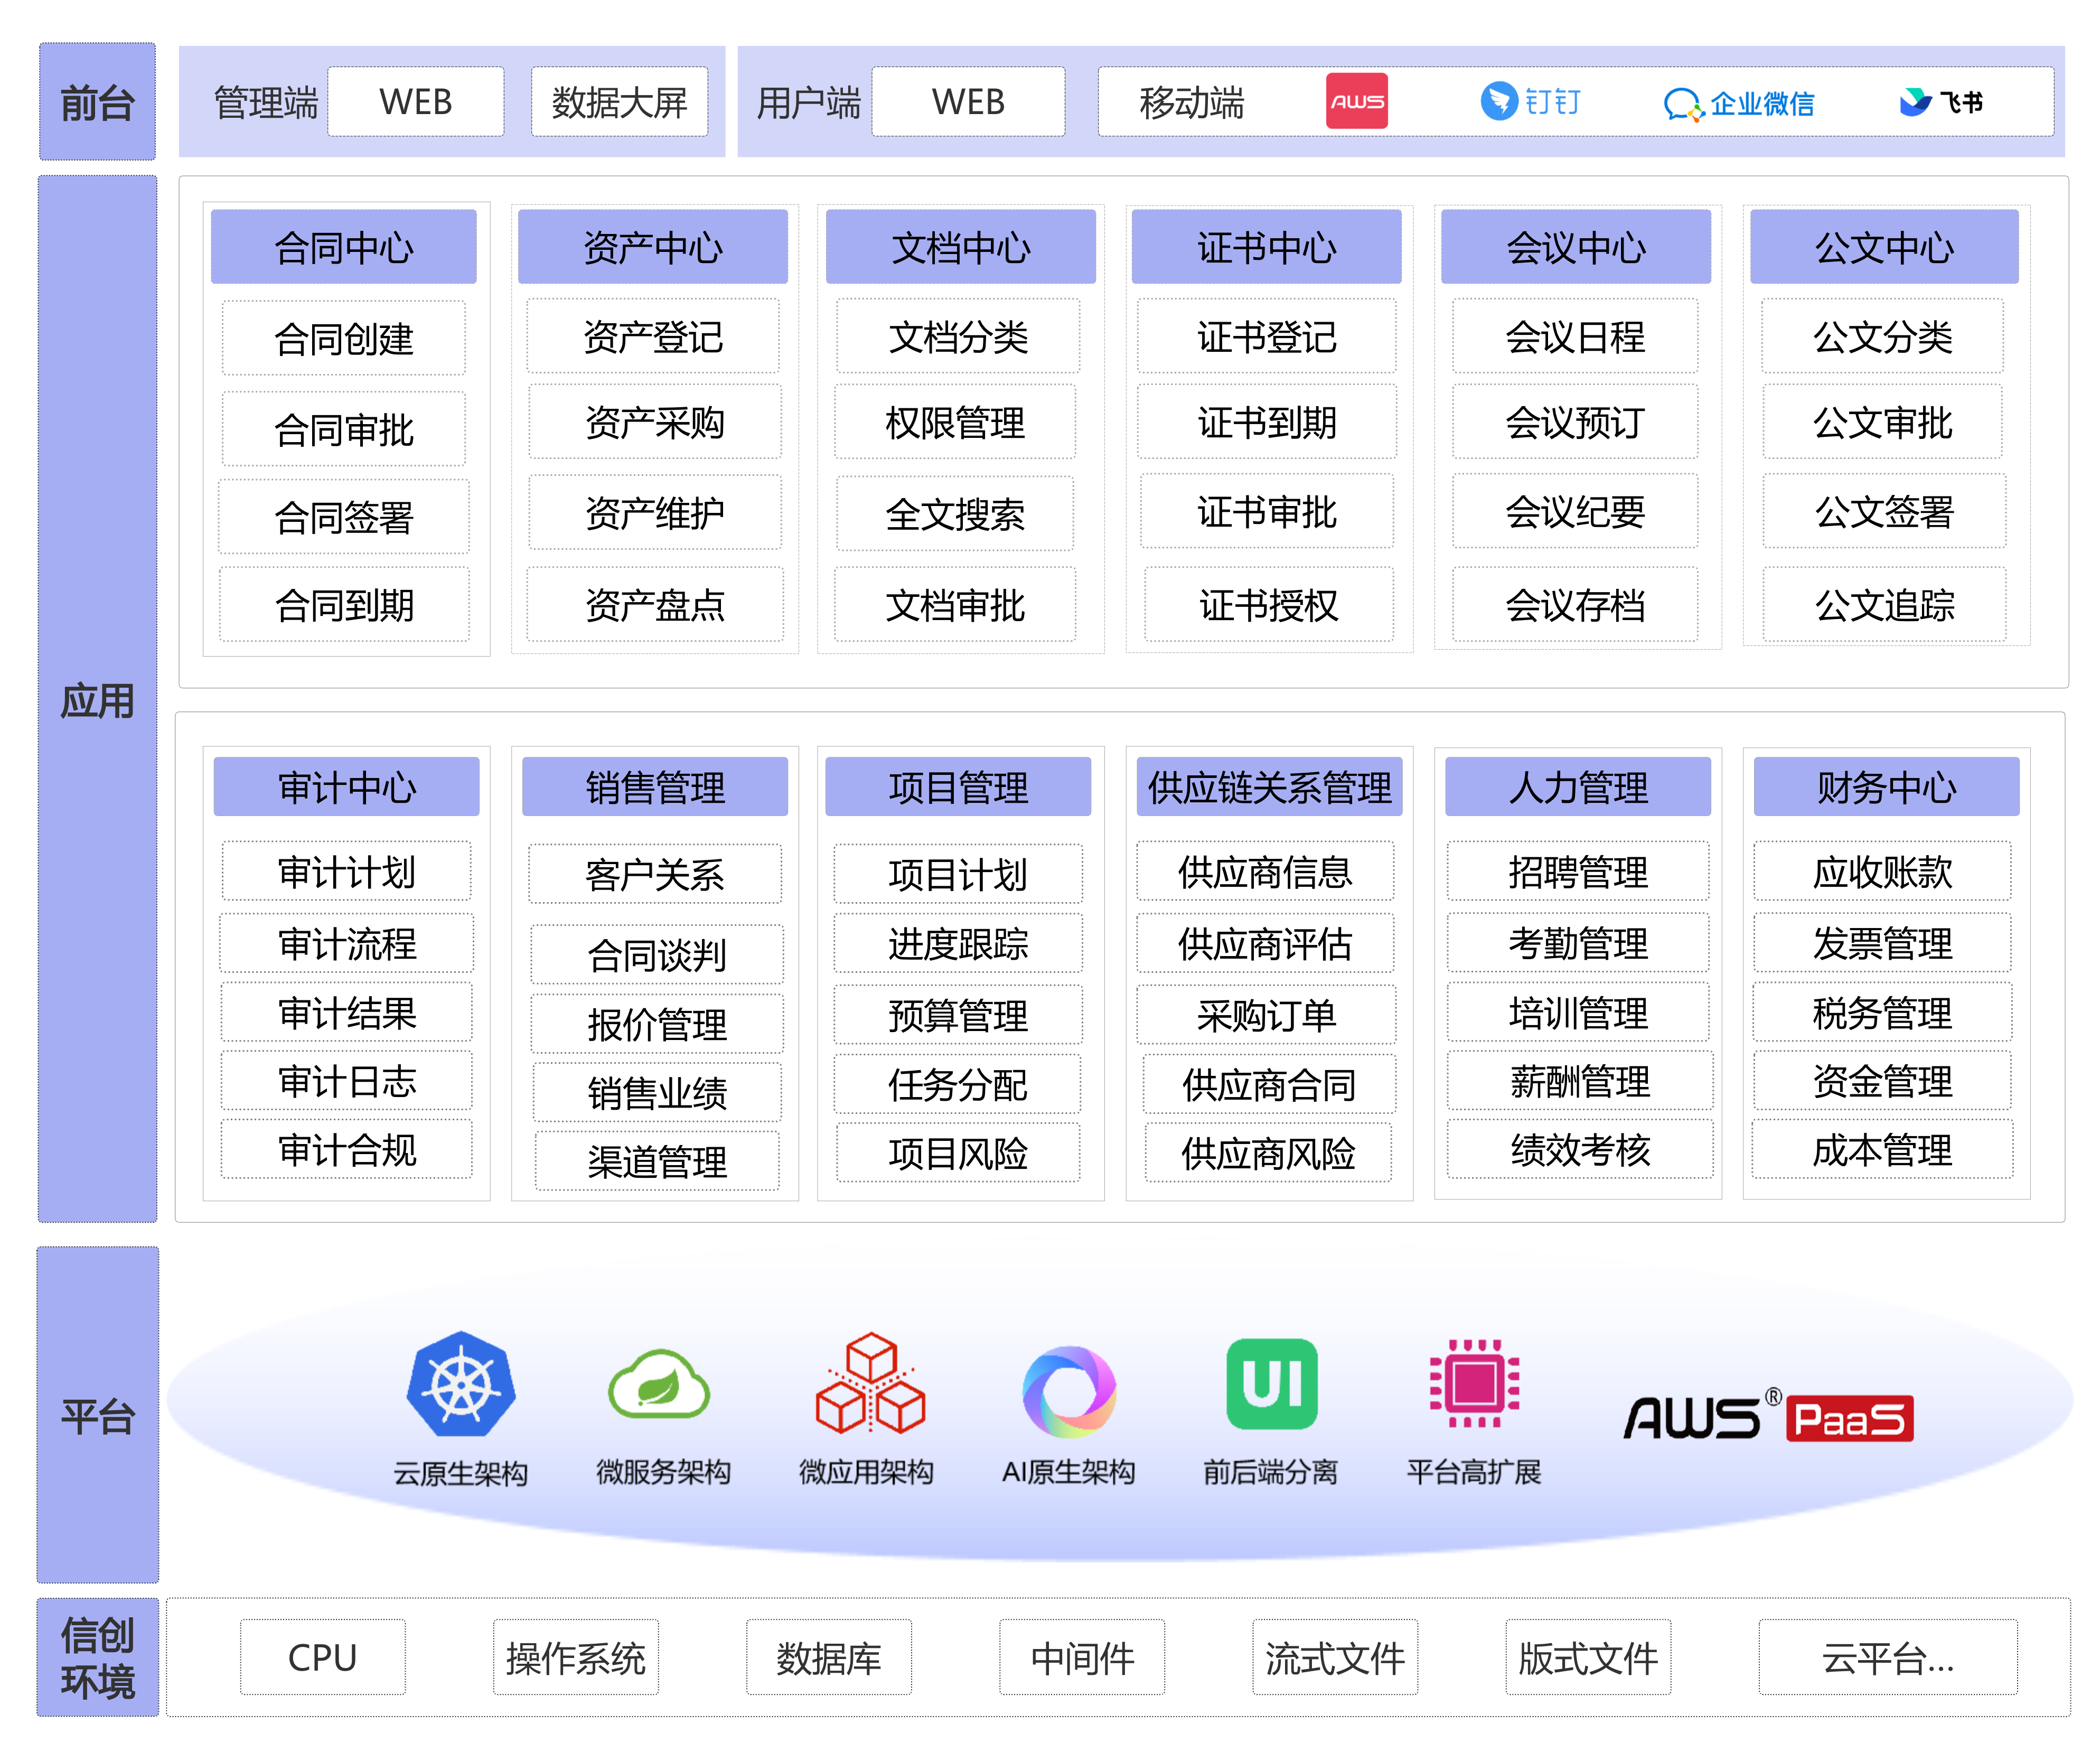2100x1743 pixels.
Task: Select the 操作系统 box
Action: 575,1657
